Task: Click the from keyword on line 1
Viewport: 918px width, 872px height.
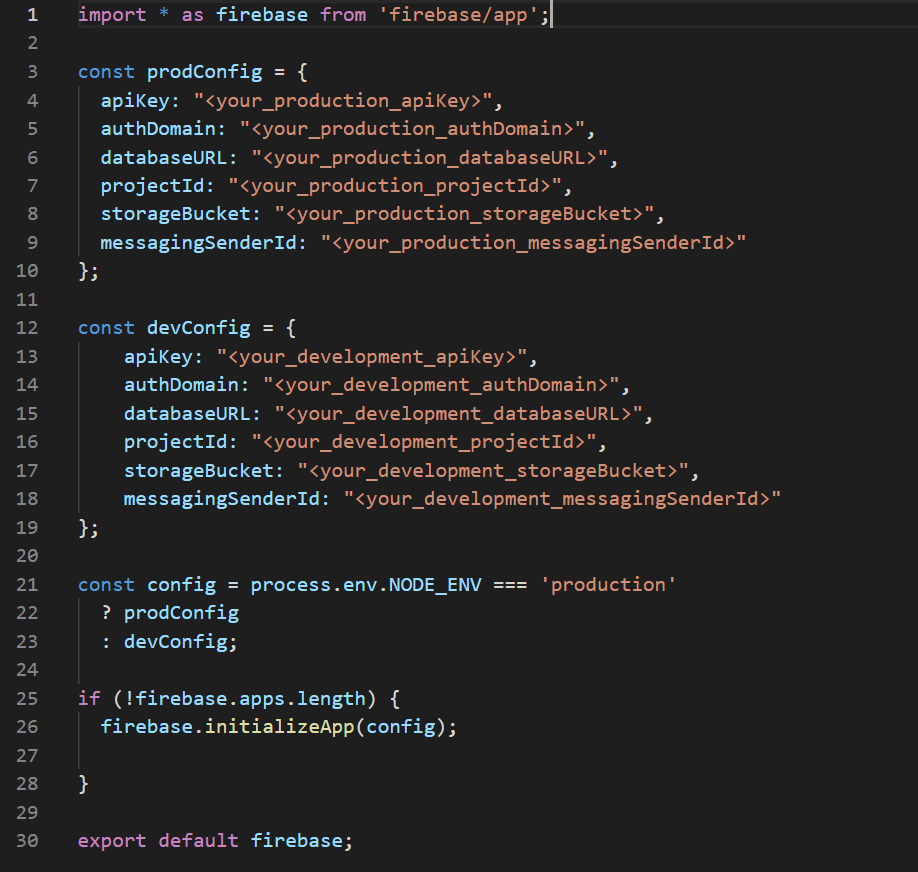Action: tap(343, 15)
